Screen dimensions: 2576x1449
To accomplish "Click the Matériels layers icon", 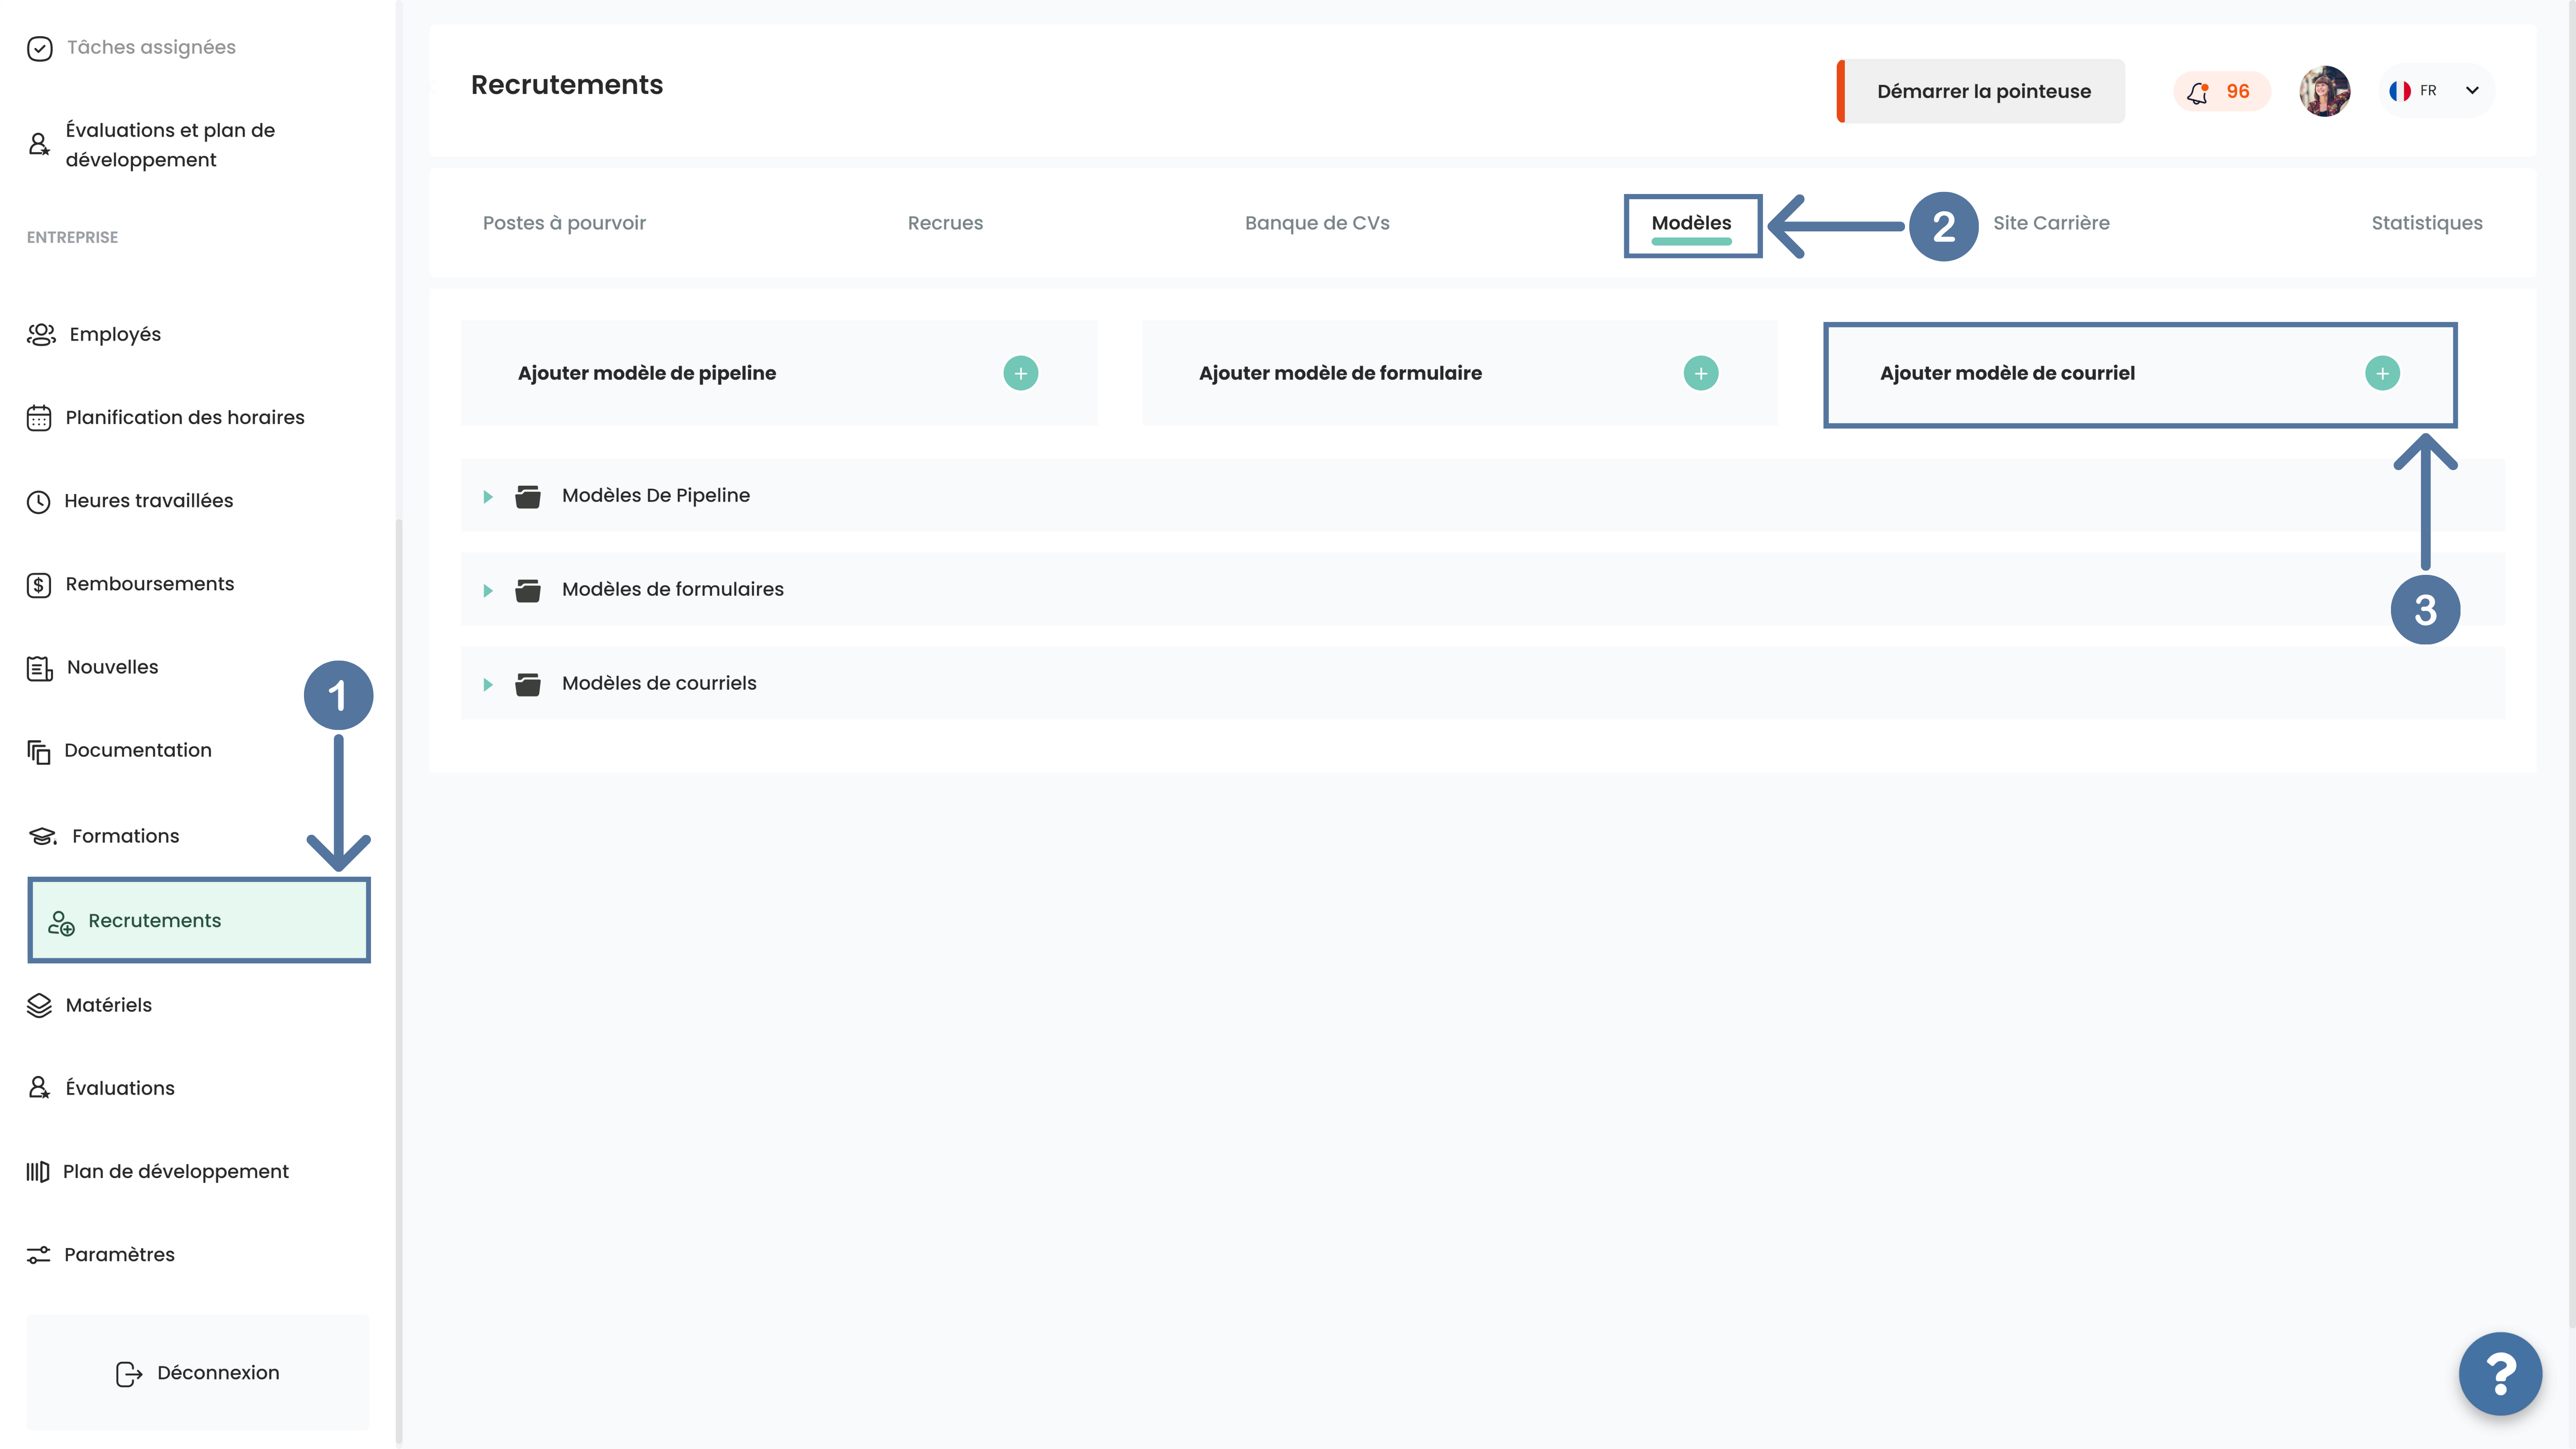I will 39,1005.
